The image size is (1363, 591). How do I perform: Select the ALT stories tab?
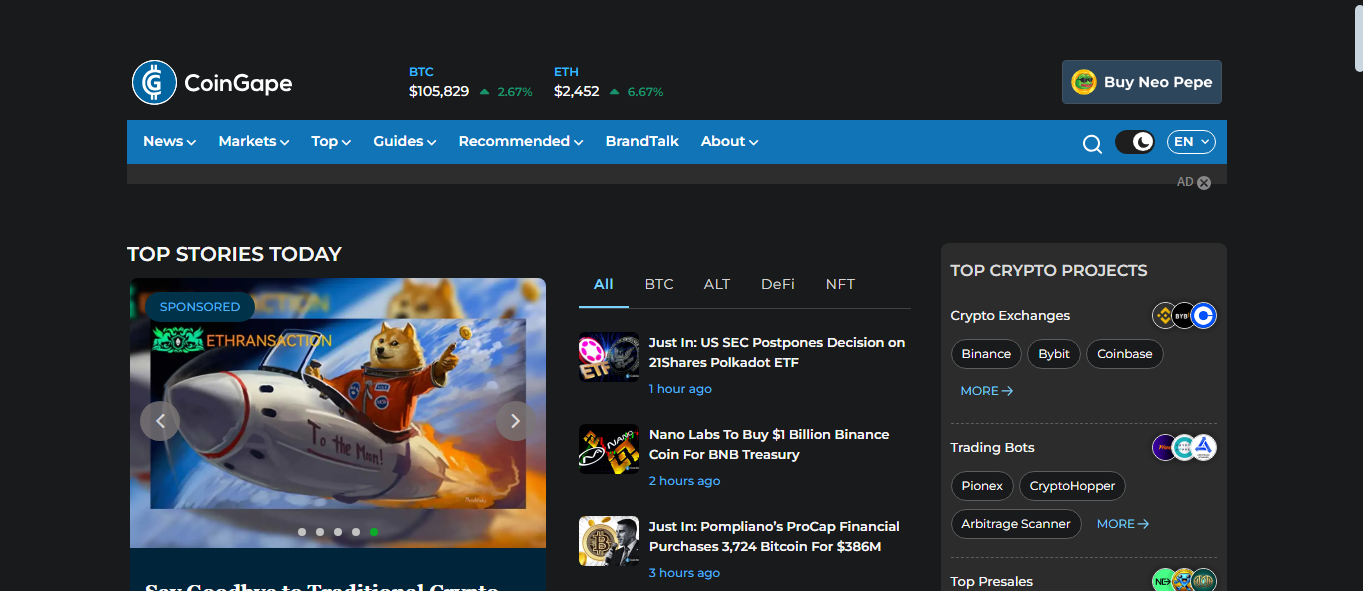point(717,285)
